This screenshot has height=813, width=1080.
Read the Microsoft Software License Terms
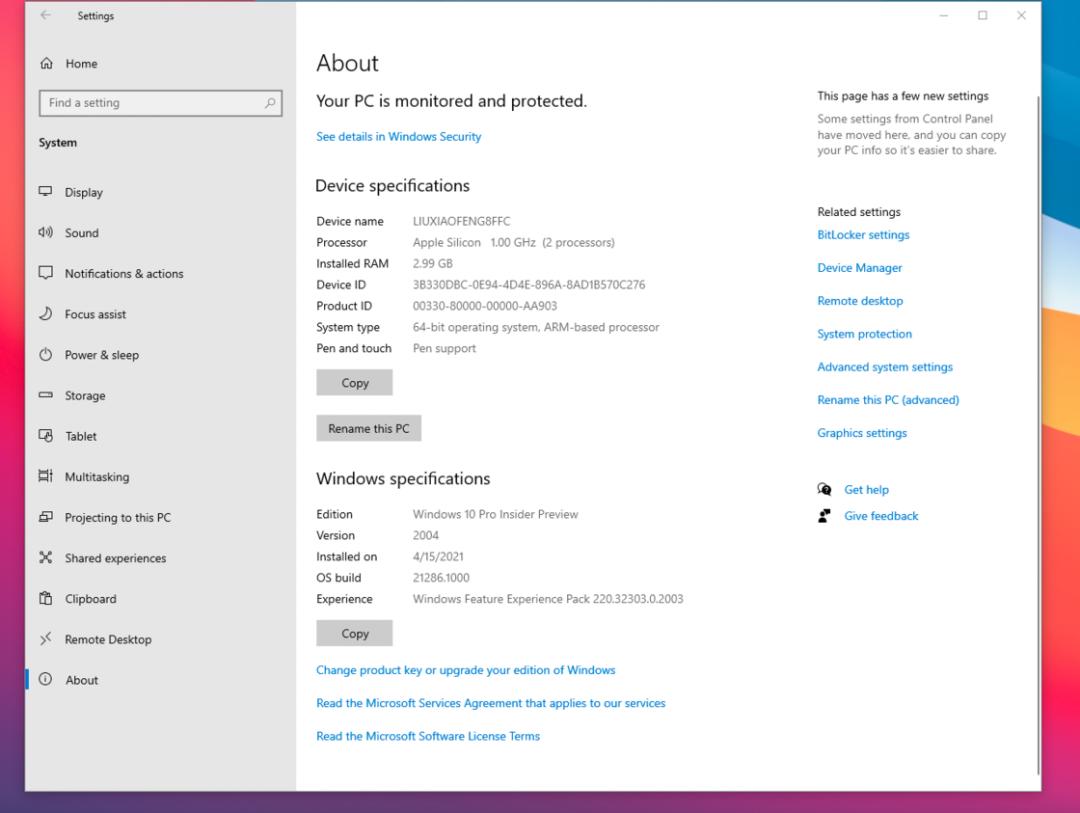tap(428, 736)
